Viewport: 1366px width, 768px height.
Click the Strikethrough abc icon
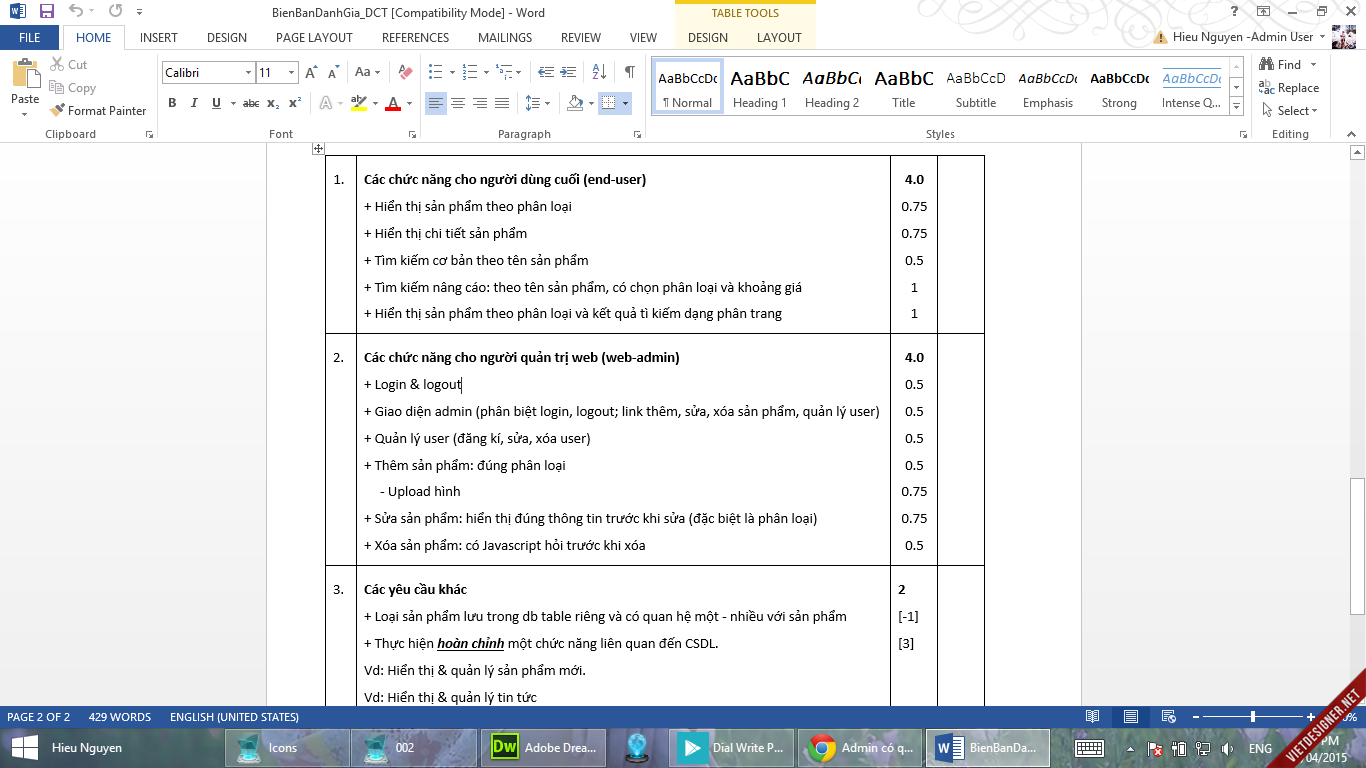(251, 103)
